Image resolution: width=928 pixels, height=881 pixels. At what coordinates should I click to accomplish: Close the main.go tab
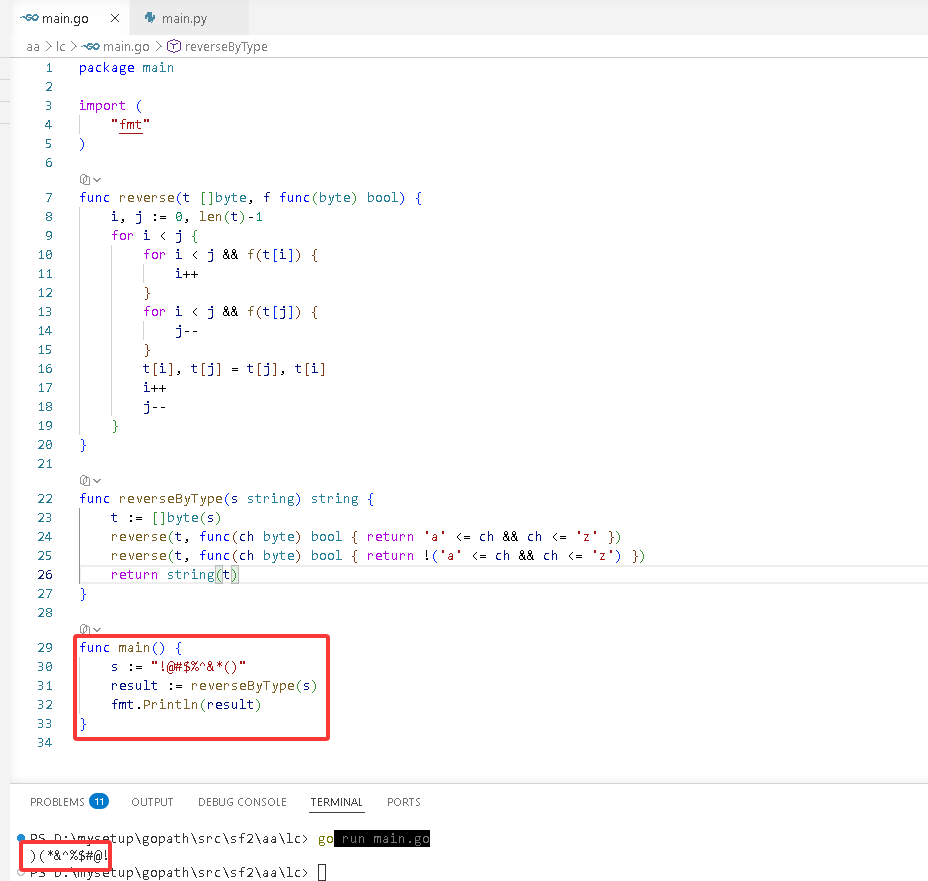pyautogui.click(x=115, y=18)
